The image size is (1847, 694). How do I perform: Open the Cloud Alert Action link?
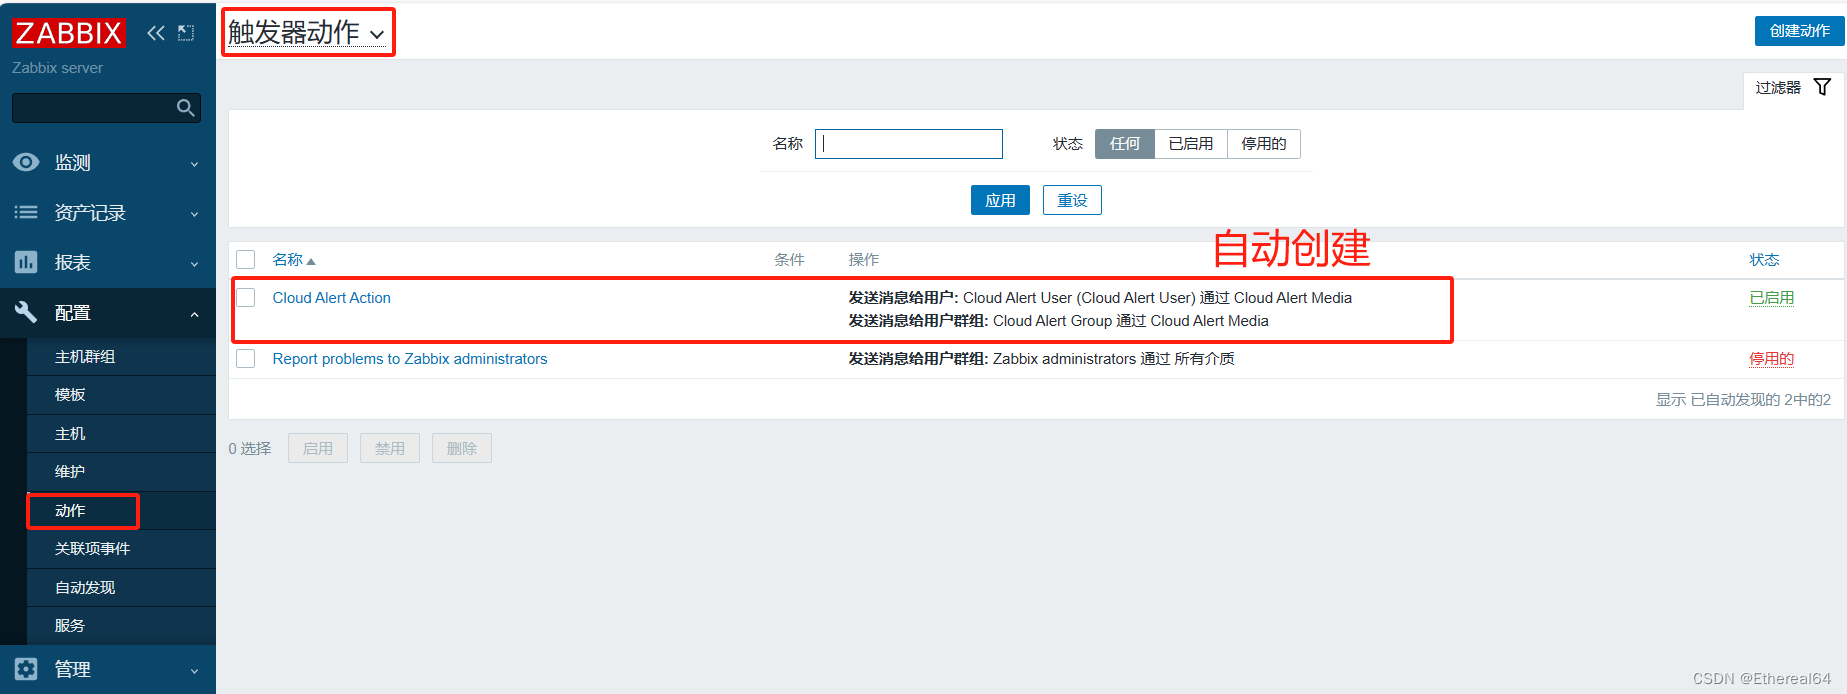331,298
